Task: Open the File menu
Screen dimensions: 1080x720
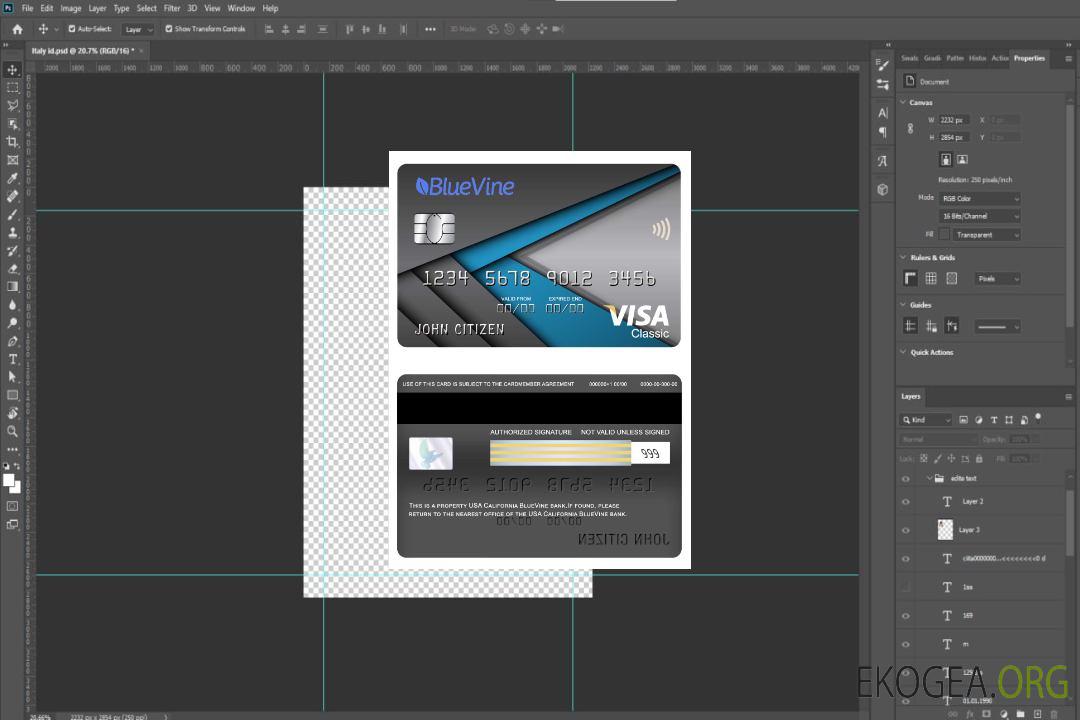Action: pyautogui.click(x=28, y=8)
